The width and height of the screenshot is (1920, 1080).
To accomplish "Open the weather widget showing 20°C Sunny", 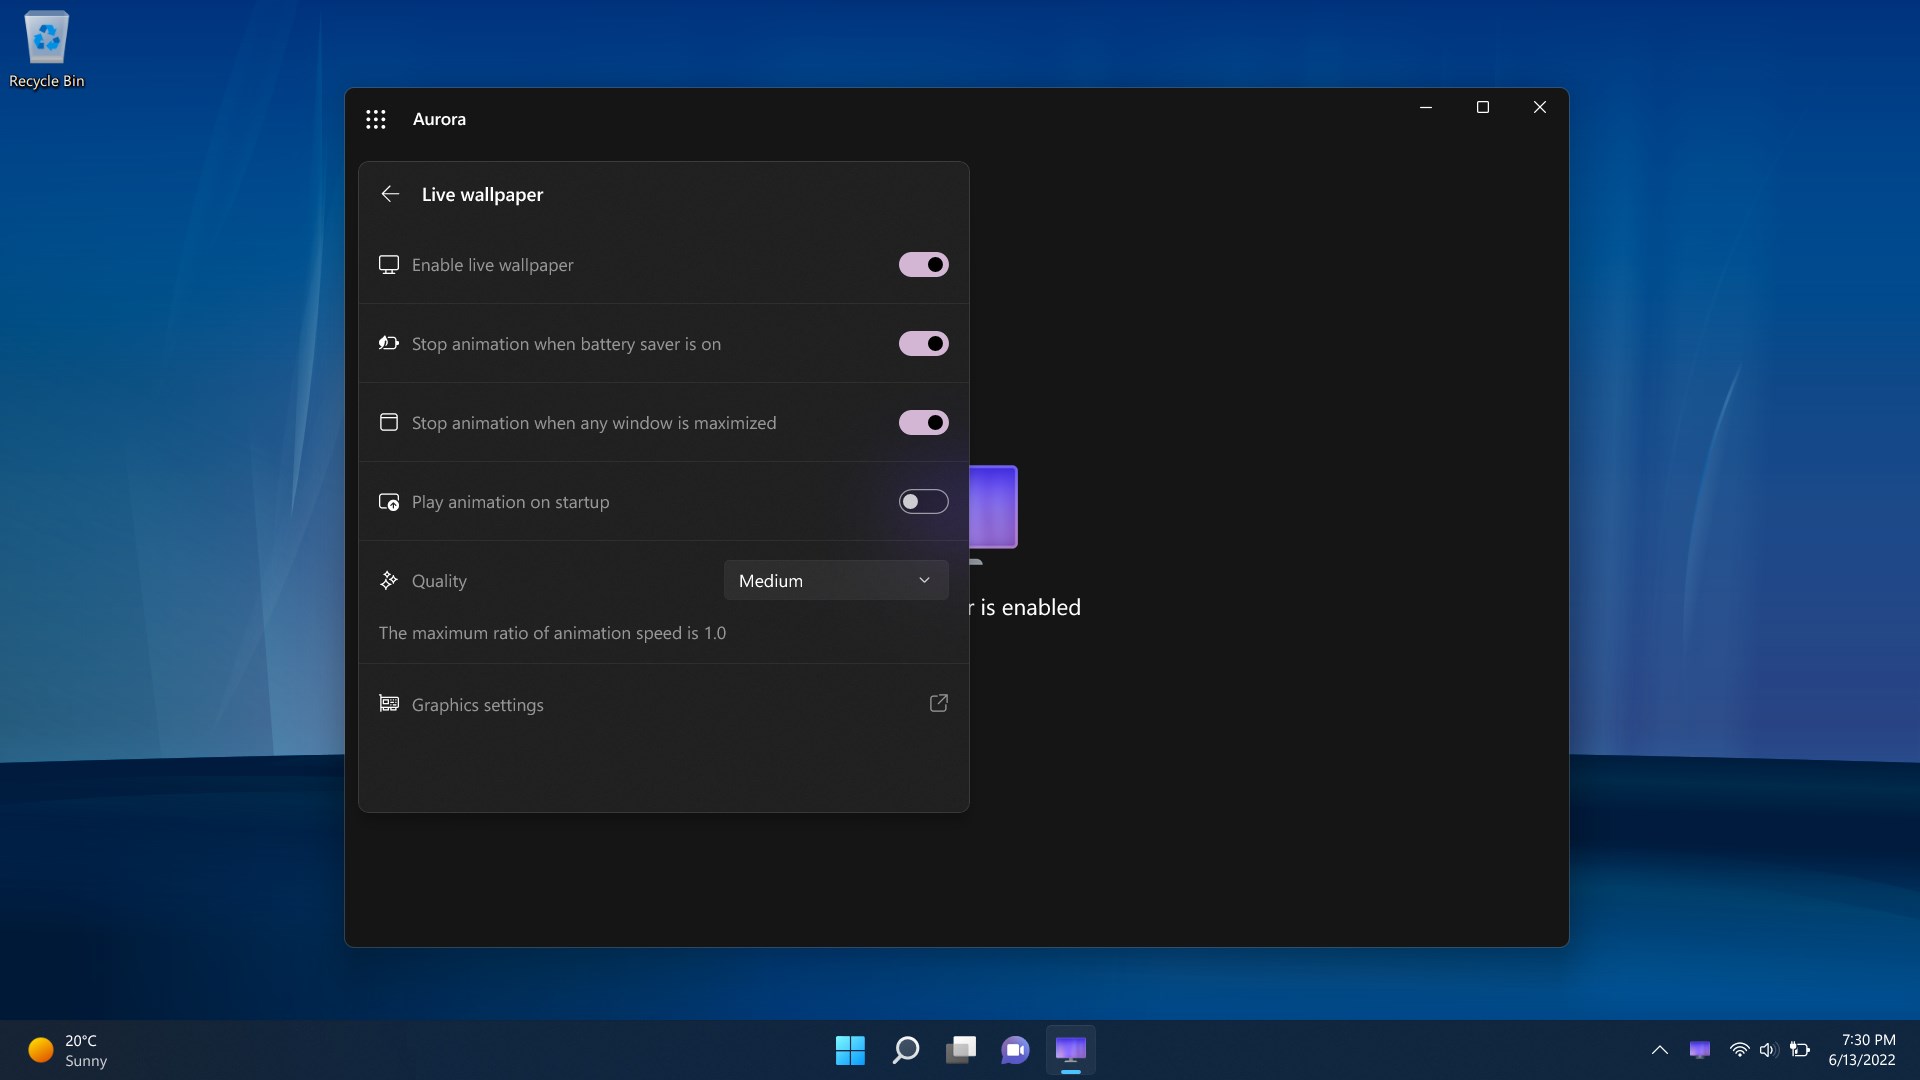I will coord(68,1050).
